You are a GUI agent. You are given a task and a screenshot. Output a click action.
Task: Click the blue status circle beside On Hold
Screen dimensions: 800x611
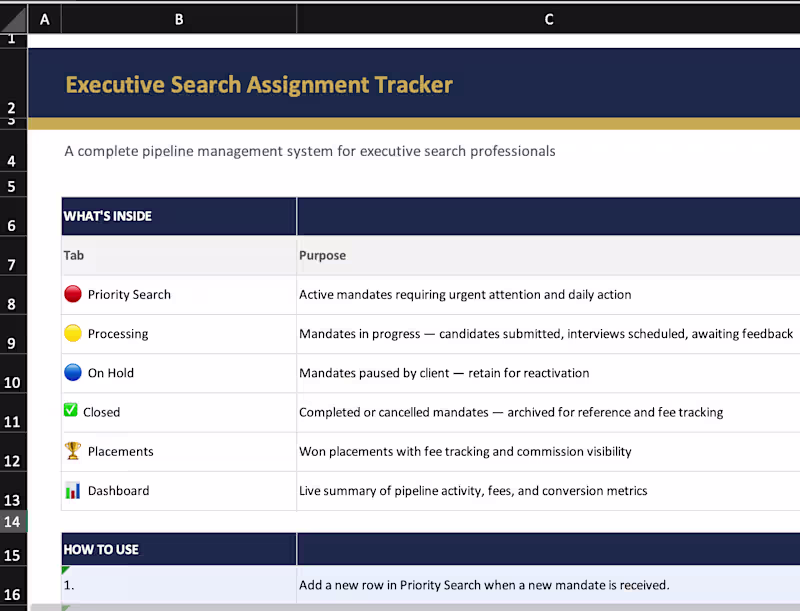(71, 372)
